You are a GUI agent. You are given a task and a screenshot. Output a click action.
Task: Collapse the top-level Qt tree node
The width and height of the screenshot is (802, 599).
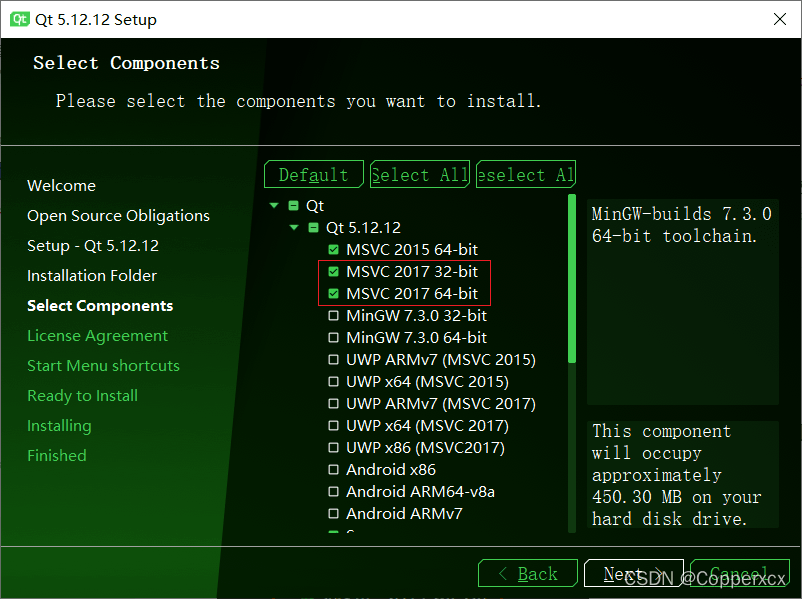(275, 206)
